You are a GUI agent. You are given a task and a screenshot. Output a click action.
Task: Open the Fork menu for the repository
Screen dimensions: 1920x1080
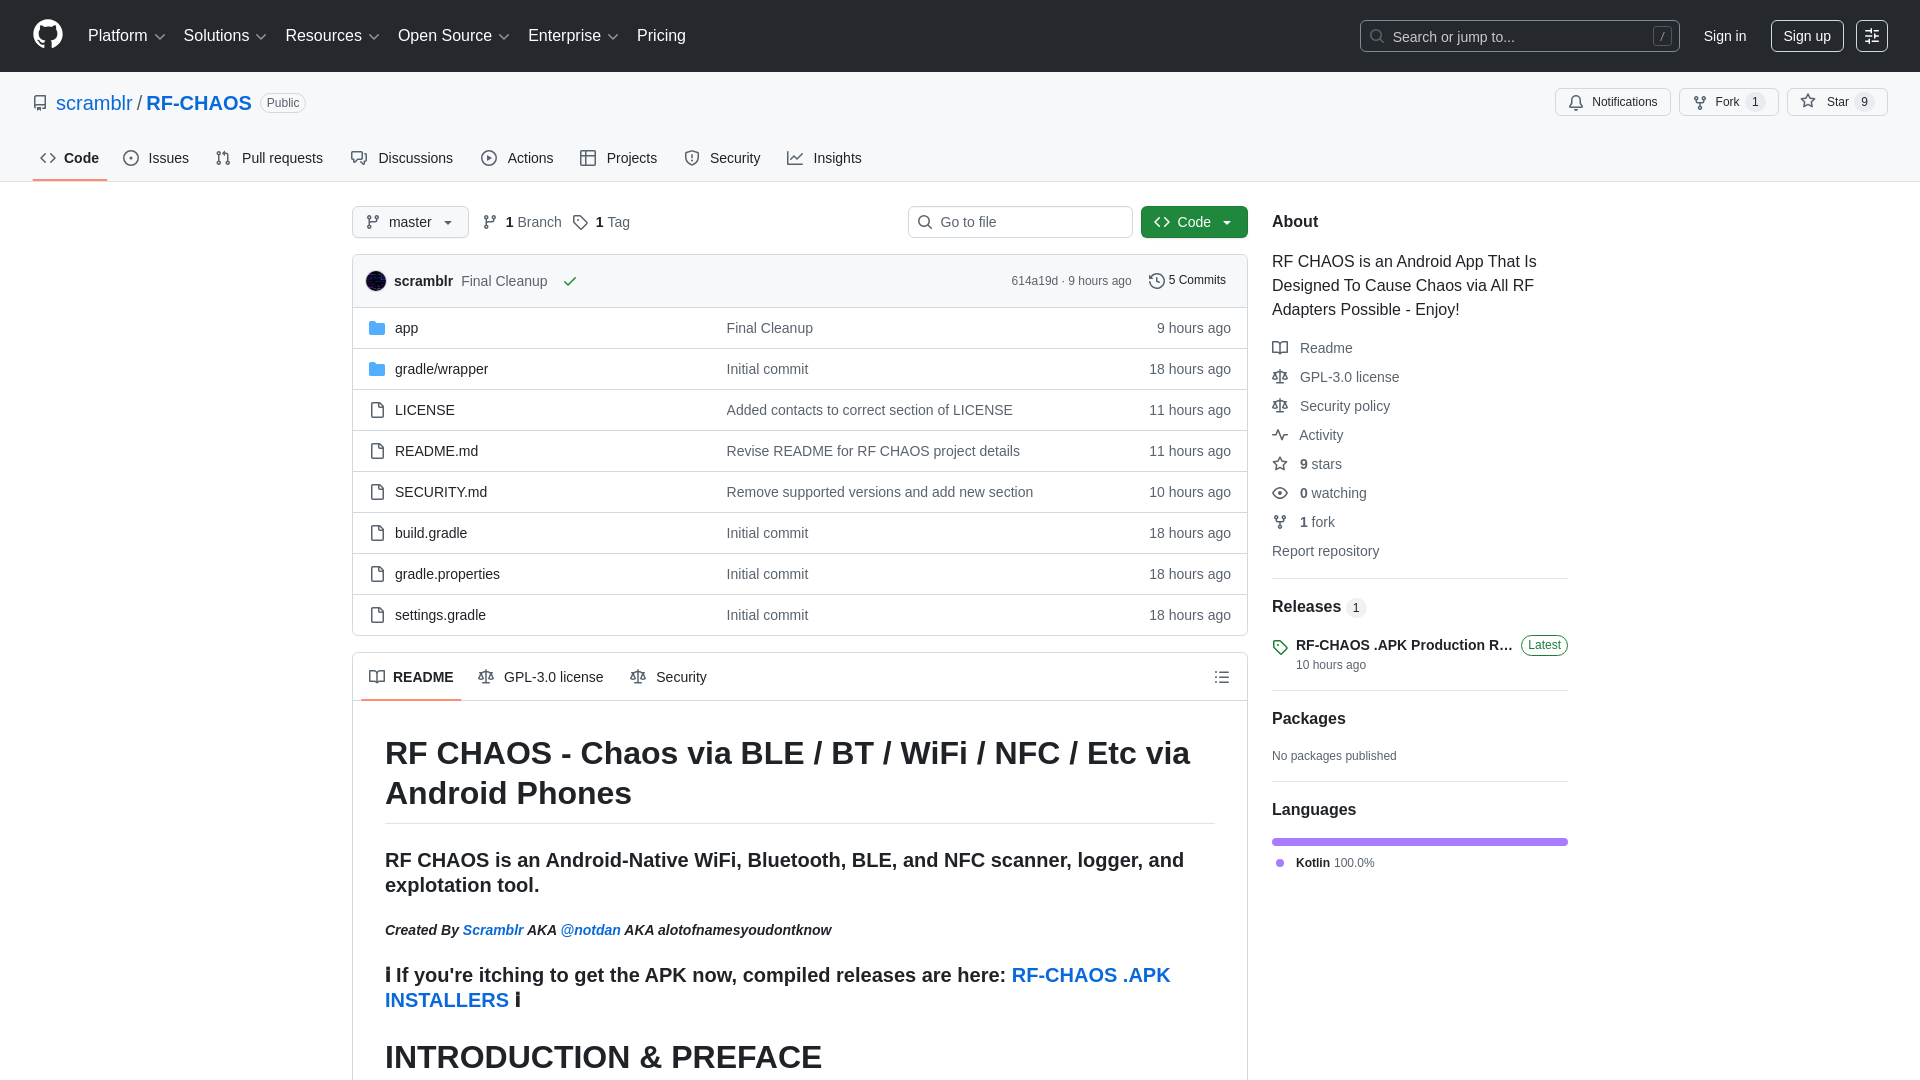point(1727,102)
